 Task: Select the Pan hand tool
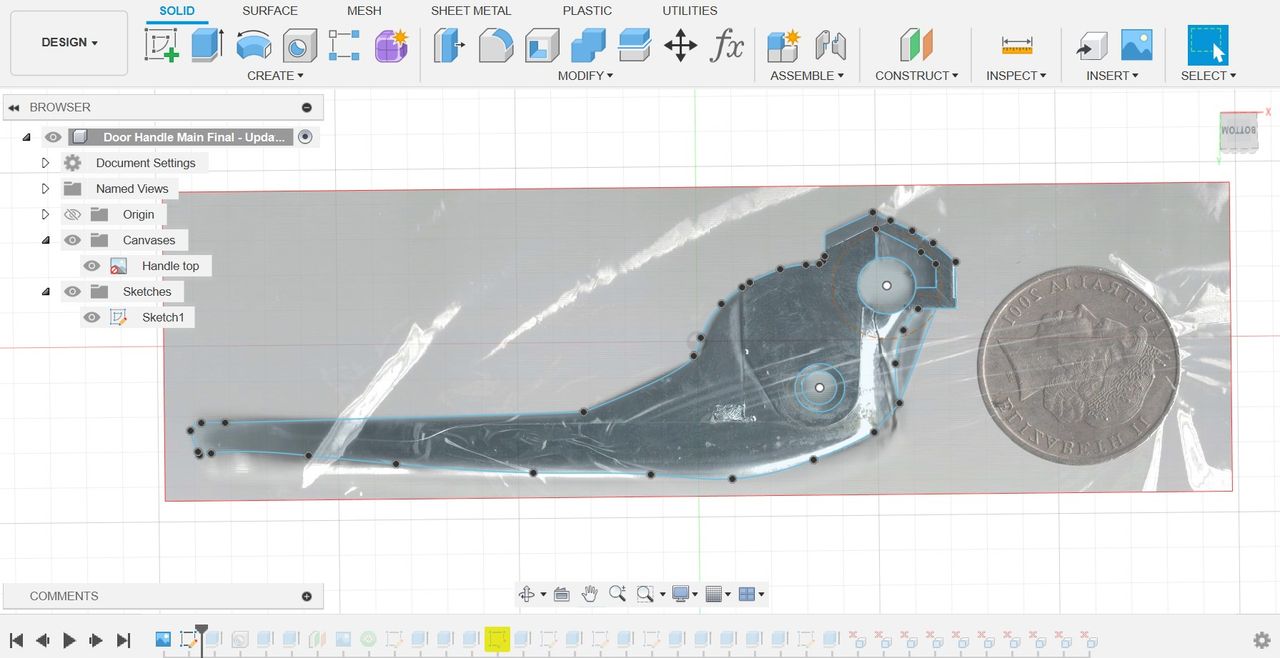pos(590,594)
